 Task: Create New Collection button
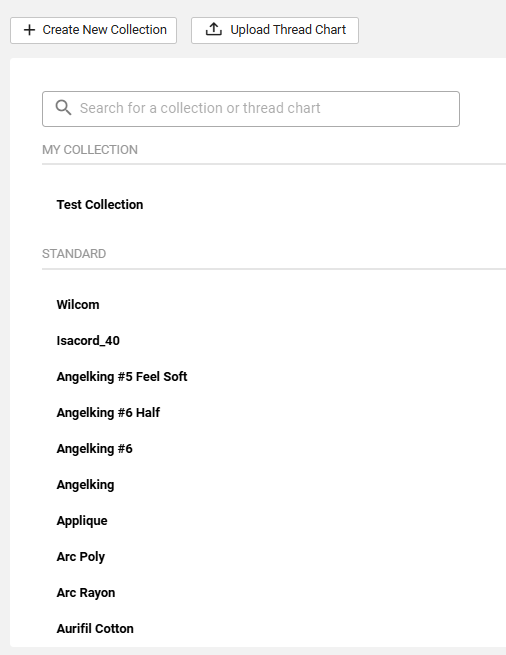(94, 30)
